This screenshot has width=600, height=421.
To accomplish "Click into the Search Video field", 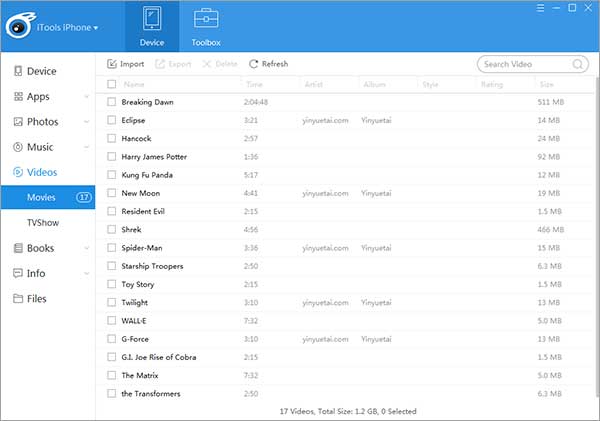I will click(x=525, y=64).
